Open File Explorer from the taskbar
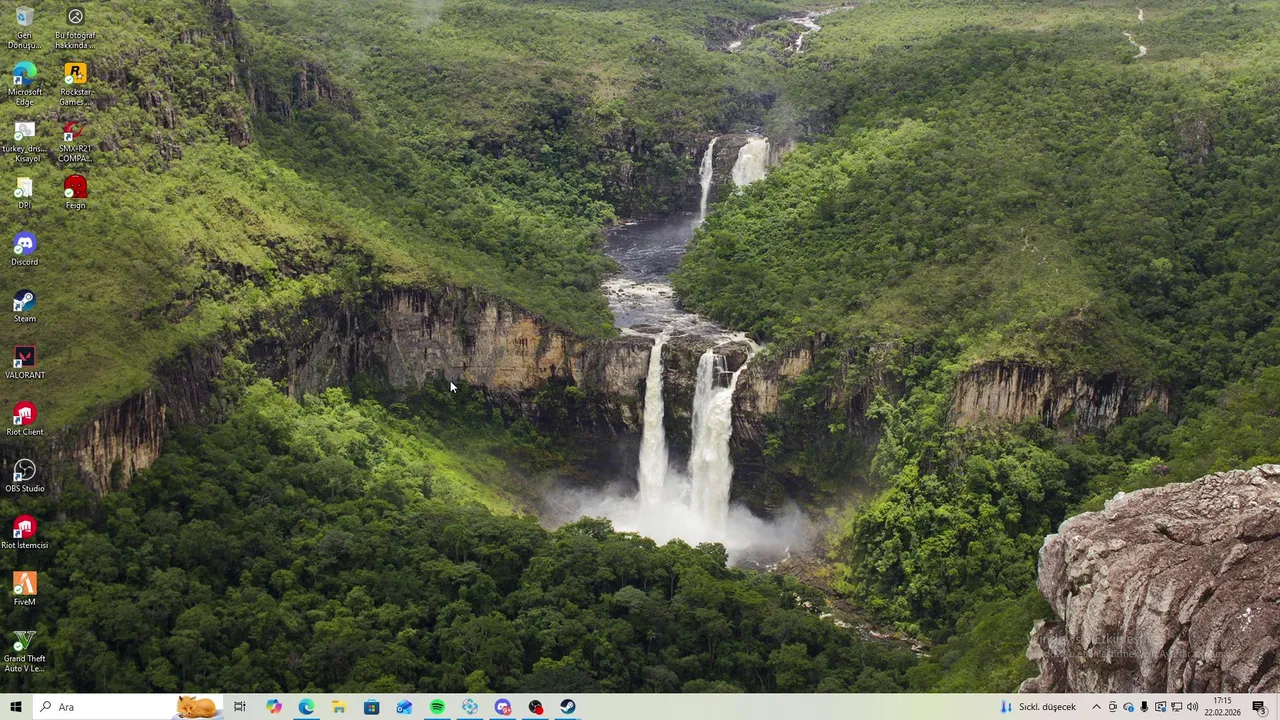The image size is (1280, 720). click(339, 707)
